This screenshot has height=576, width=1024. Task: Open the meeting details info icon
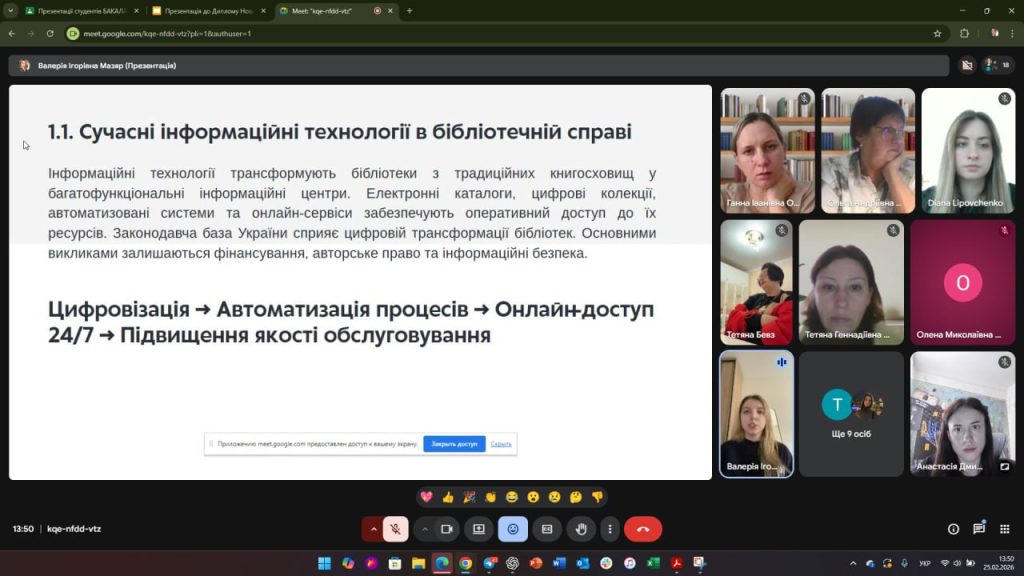(953, 529)
